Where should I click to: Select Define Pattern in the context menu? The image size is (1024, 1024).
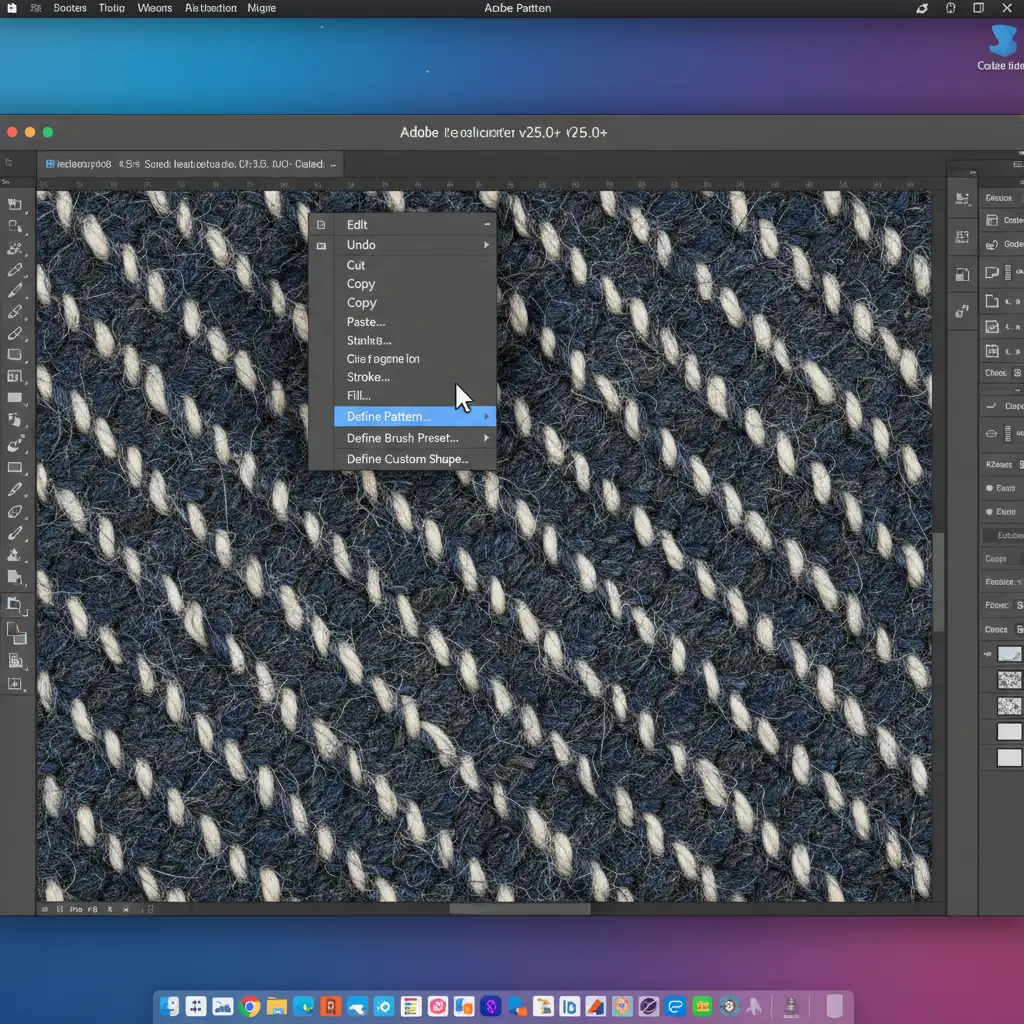tap(388, 416)
